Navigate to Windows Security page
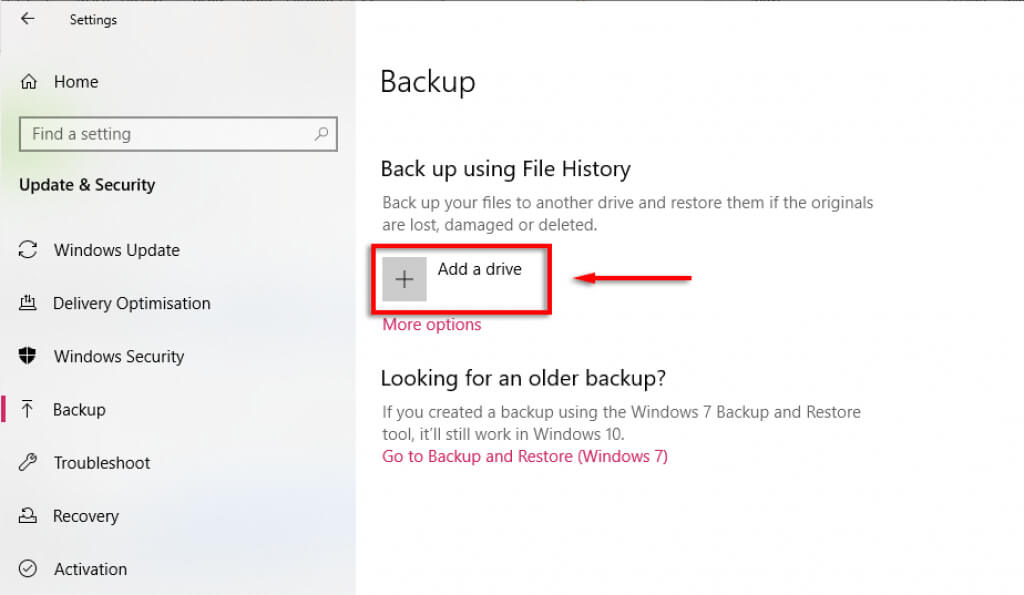1024x595 pixels. (118, 356)
